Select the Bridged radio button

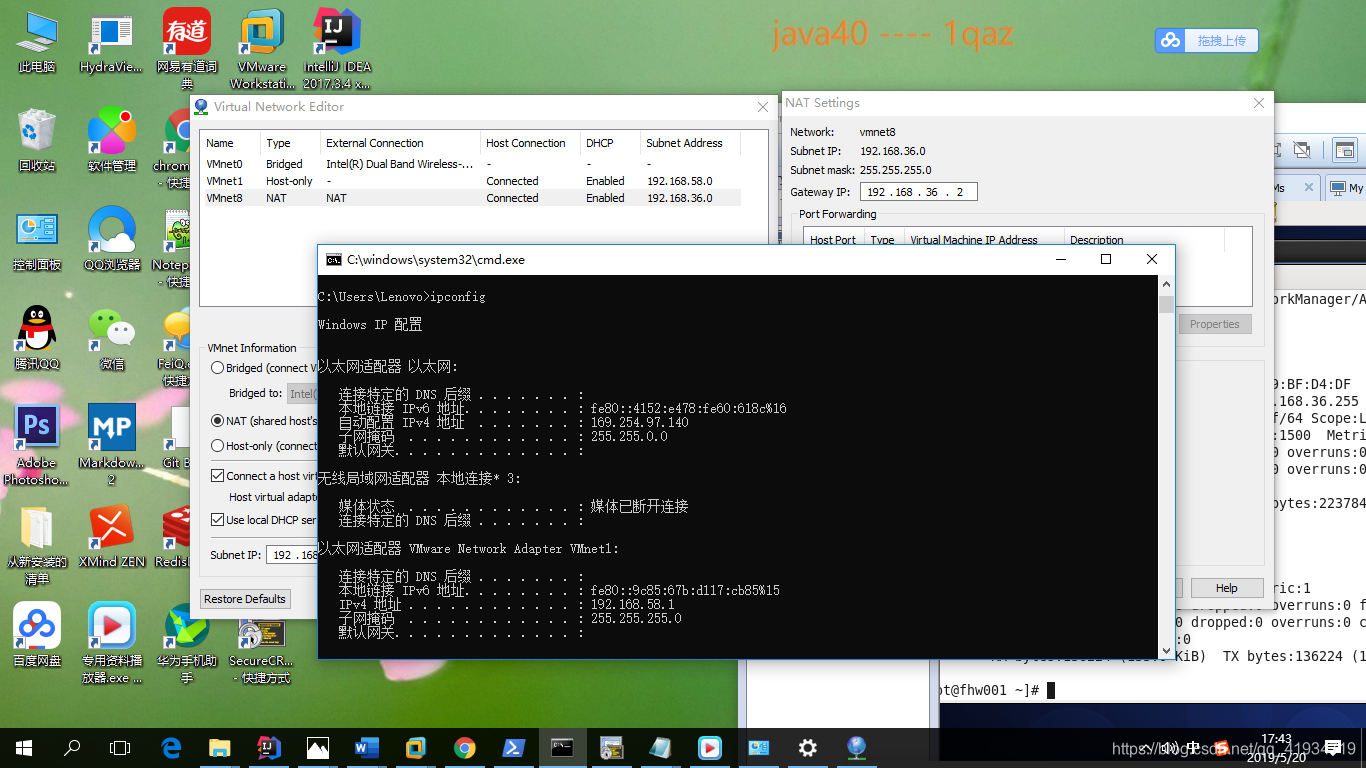tap(218, 368)
